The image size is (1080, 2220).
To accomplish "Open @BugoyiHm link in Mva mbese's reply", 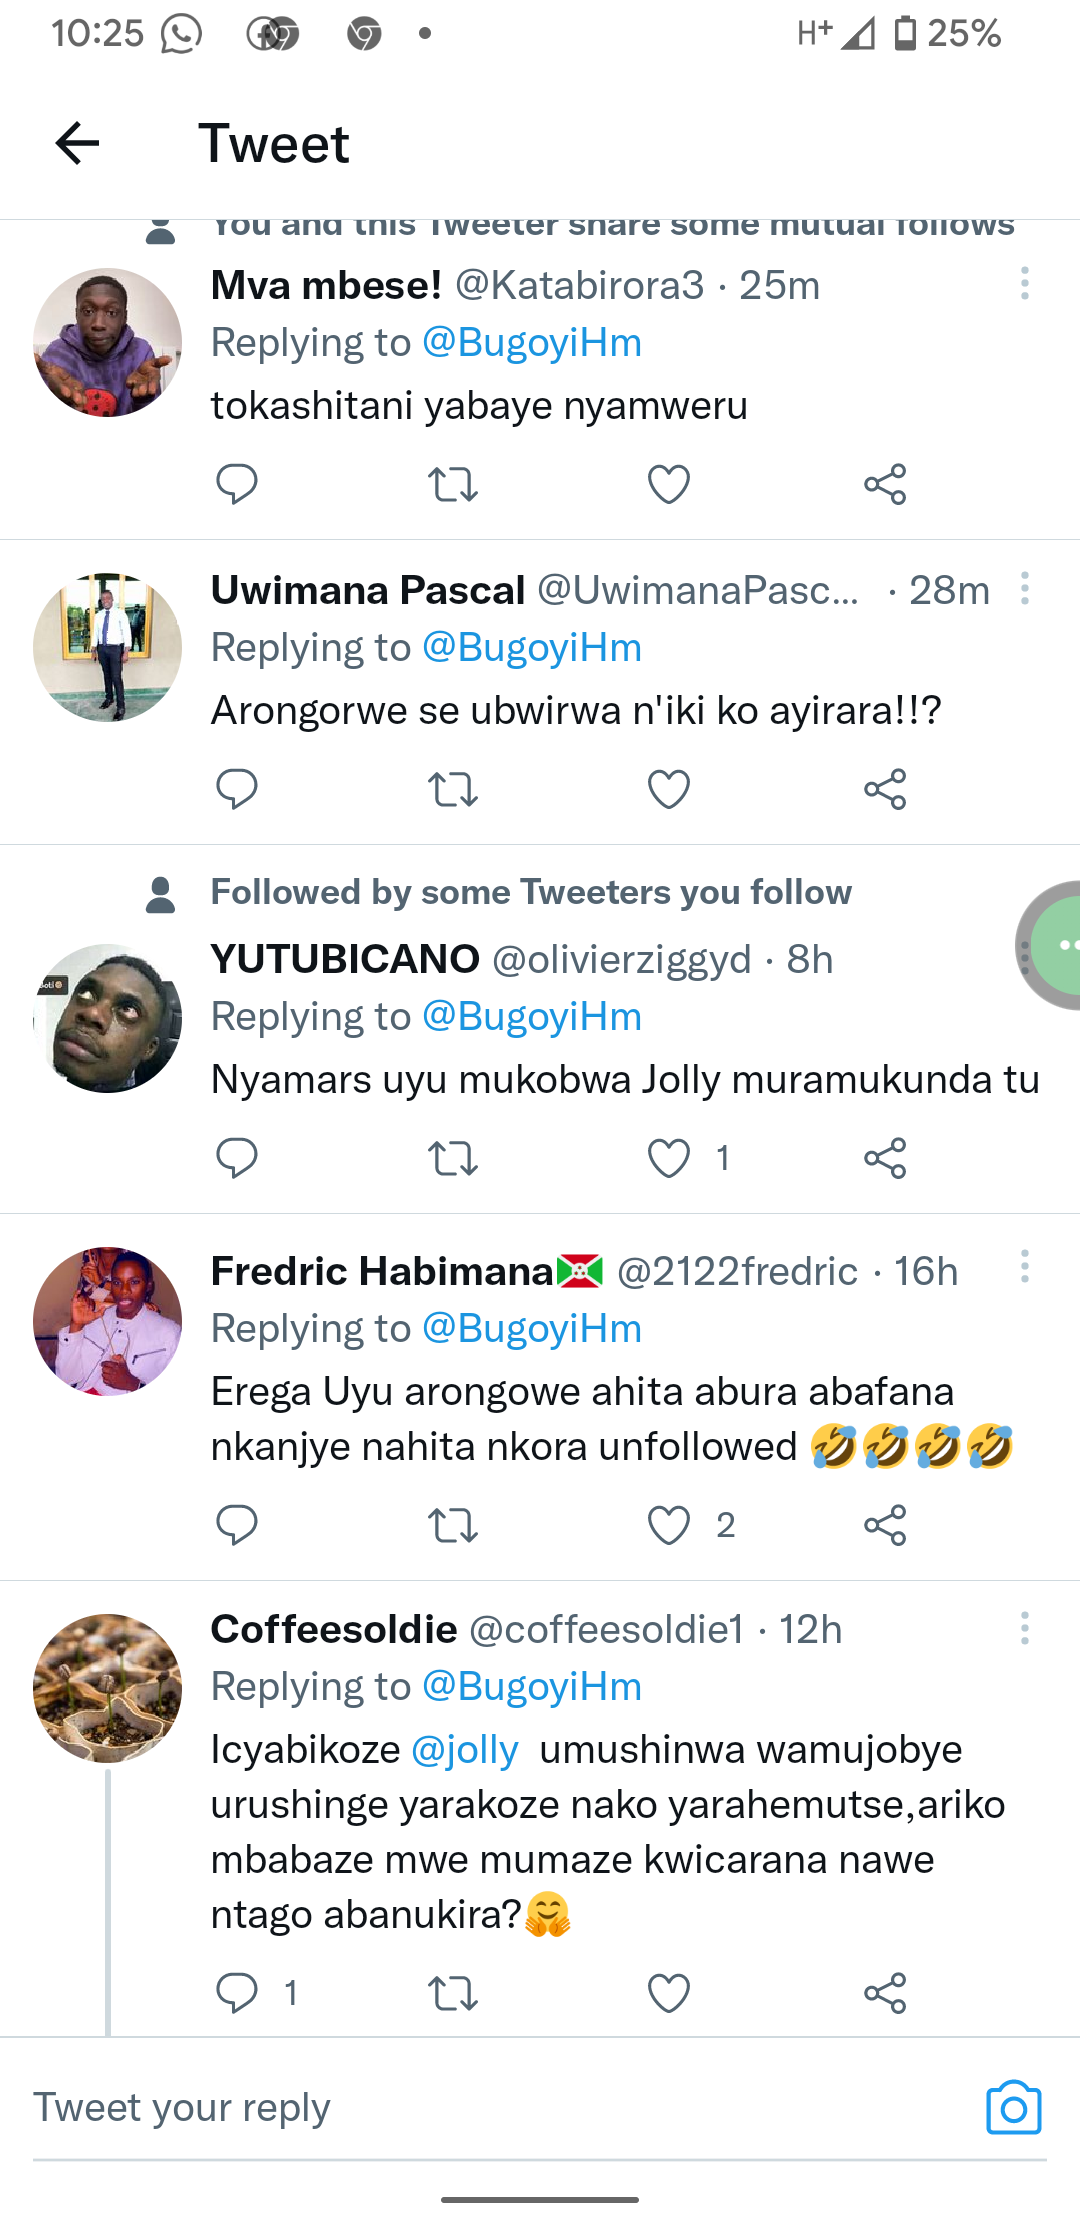I will coord(532,343).
